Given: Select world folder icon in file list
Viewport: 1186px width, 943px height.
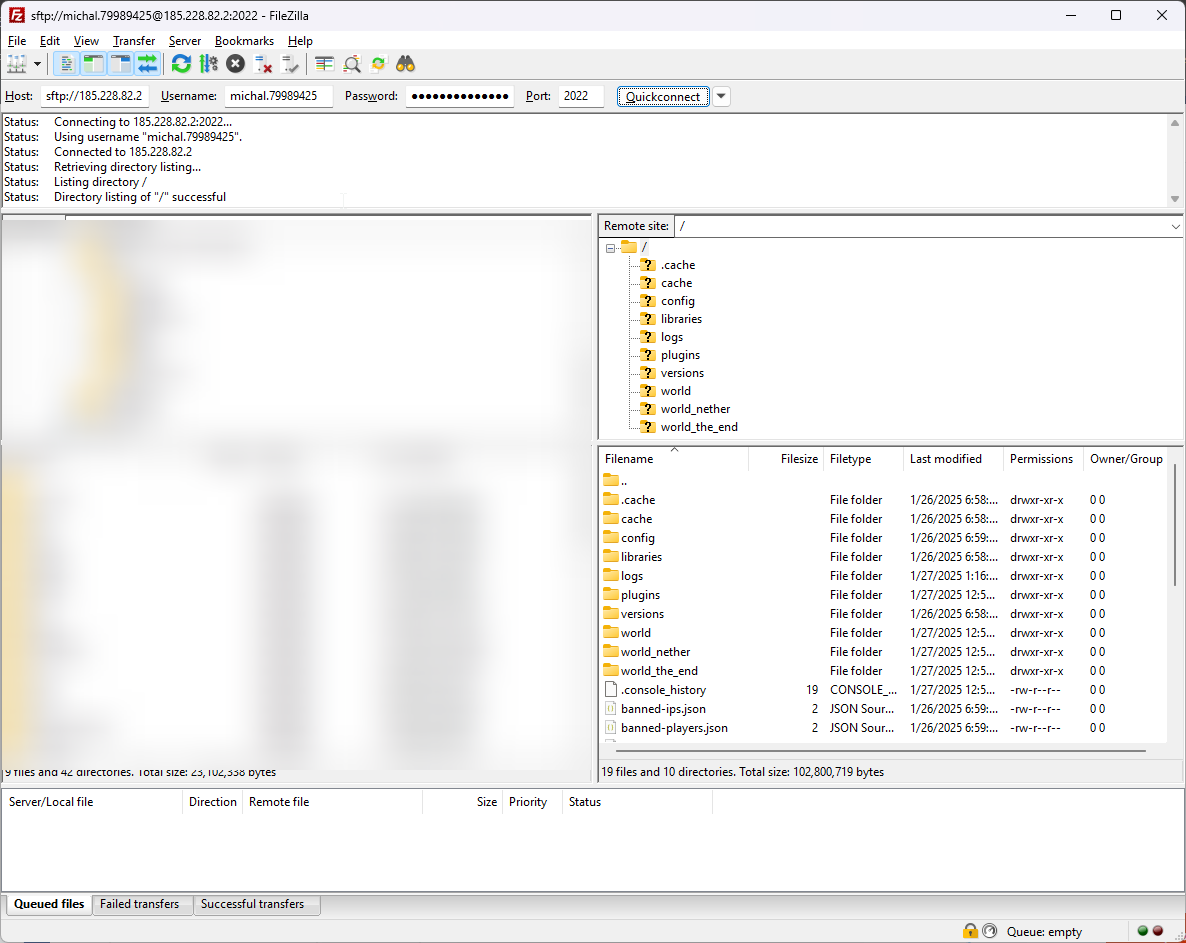Looking at the screenshot, I should 611,632.
